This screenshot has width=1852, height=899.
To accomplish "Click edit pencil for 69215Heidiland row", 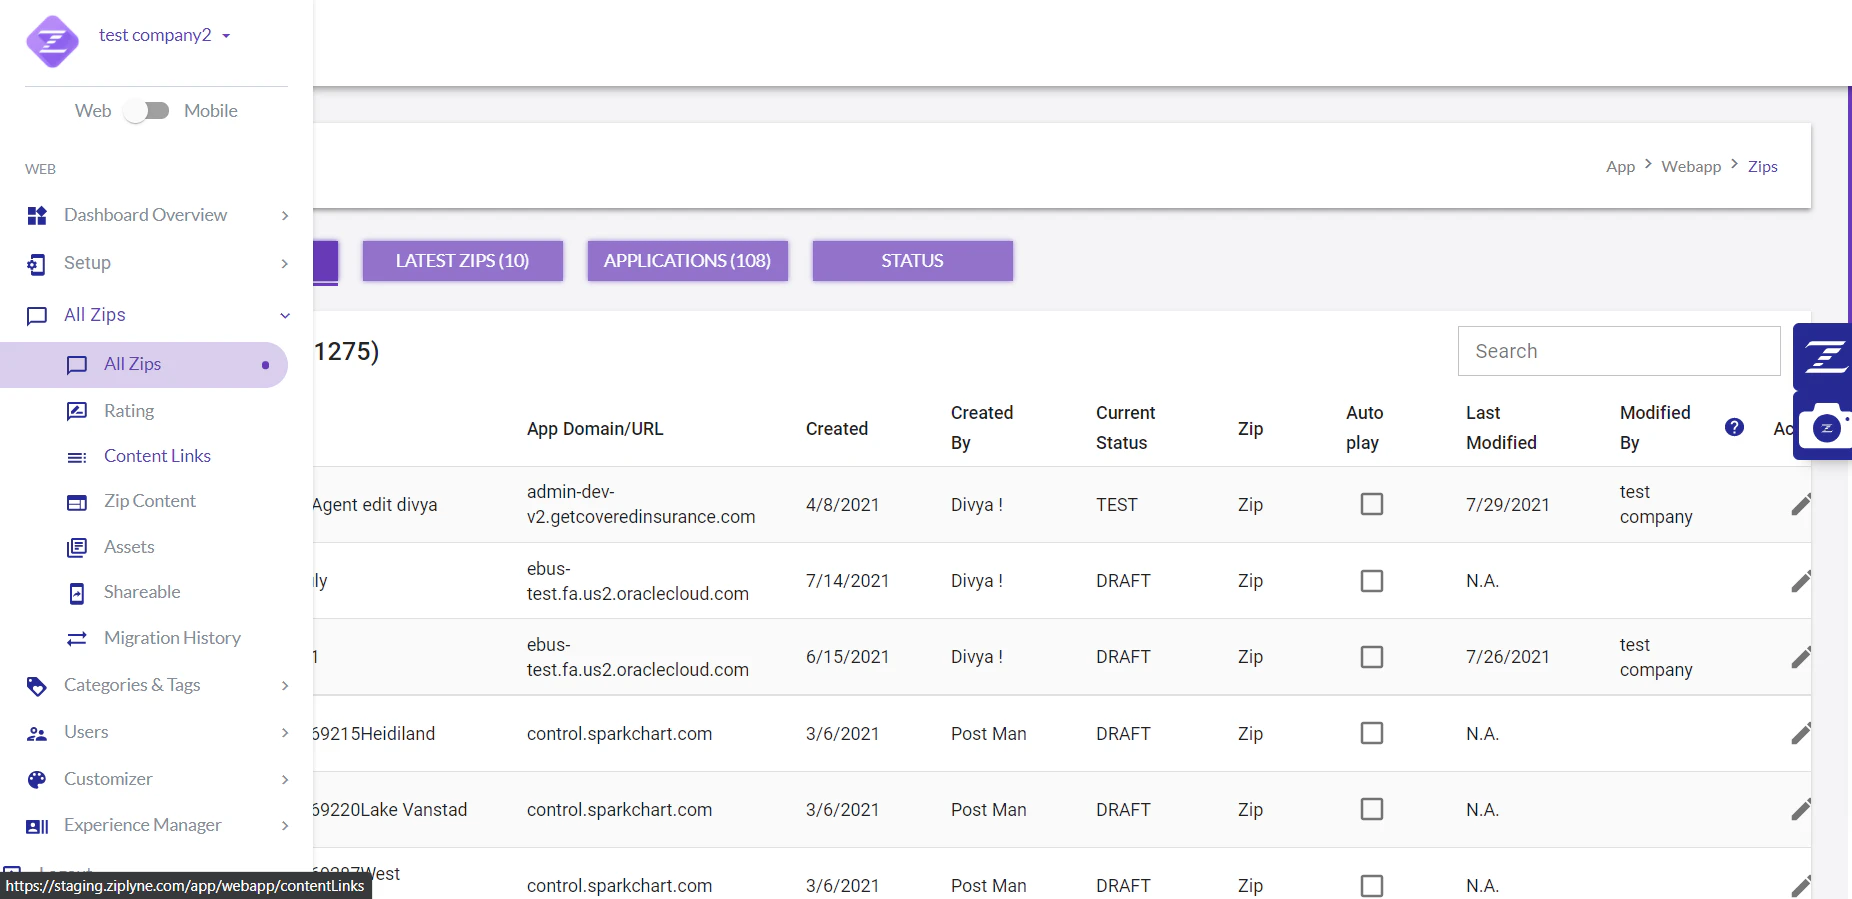I will (x=1801, y=733).
